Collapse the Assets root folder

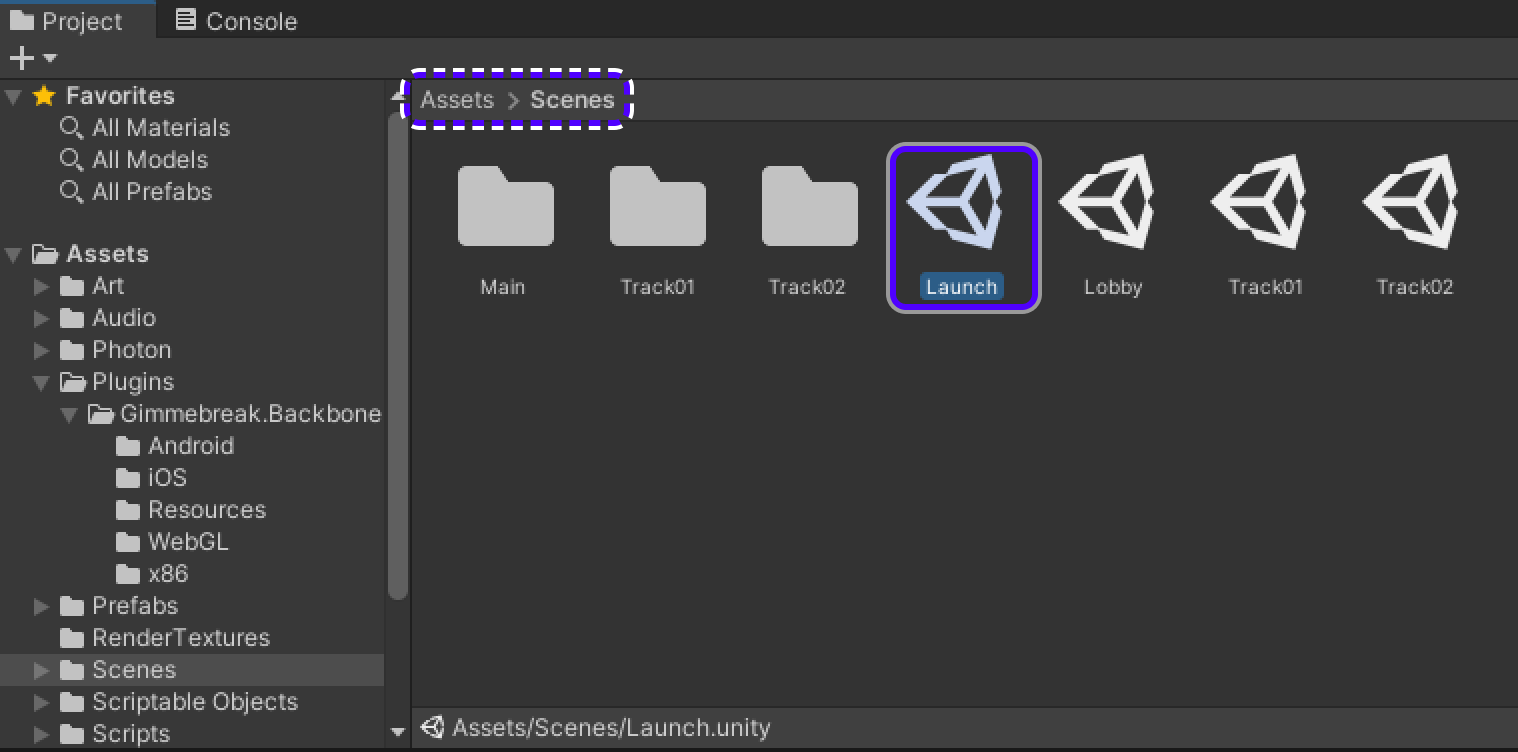(x=13, y=255)
